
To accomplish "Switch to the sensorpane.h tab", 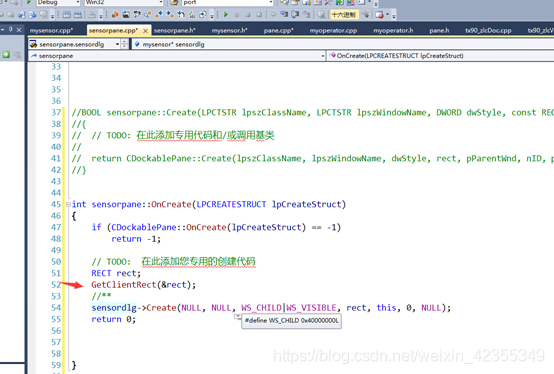I will (175, 30).
